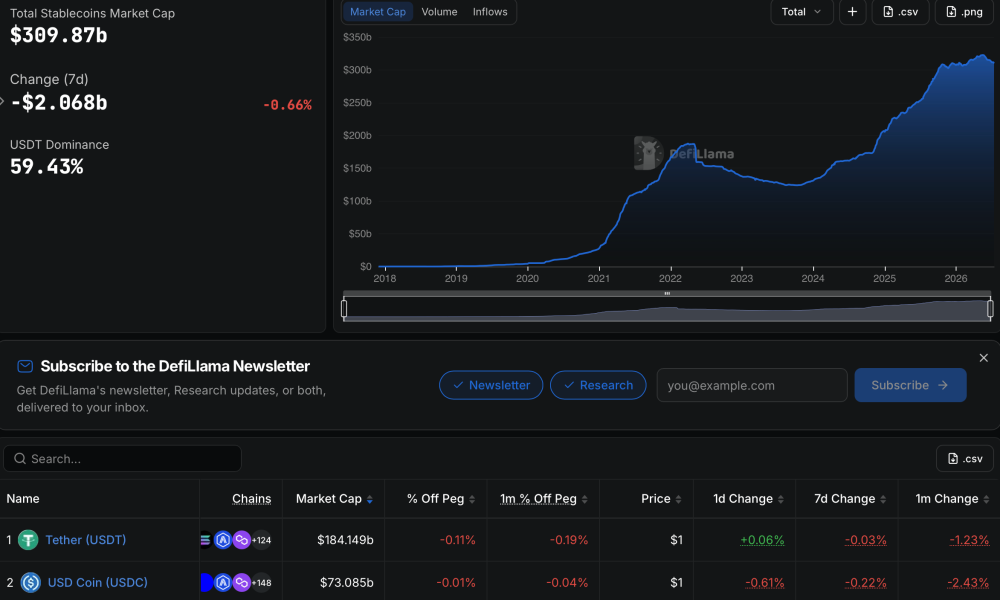
Task: Click the +148 chains badge for USDC
Action: pos(261,582)
